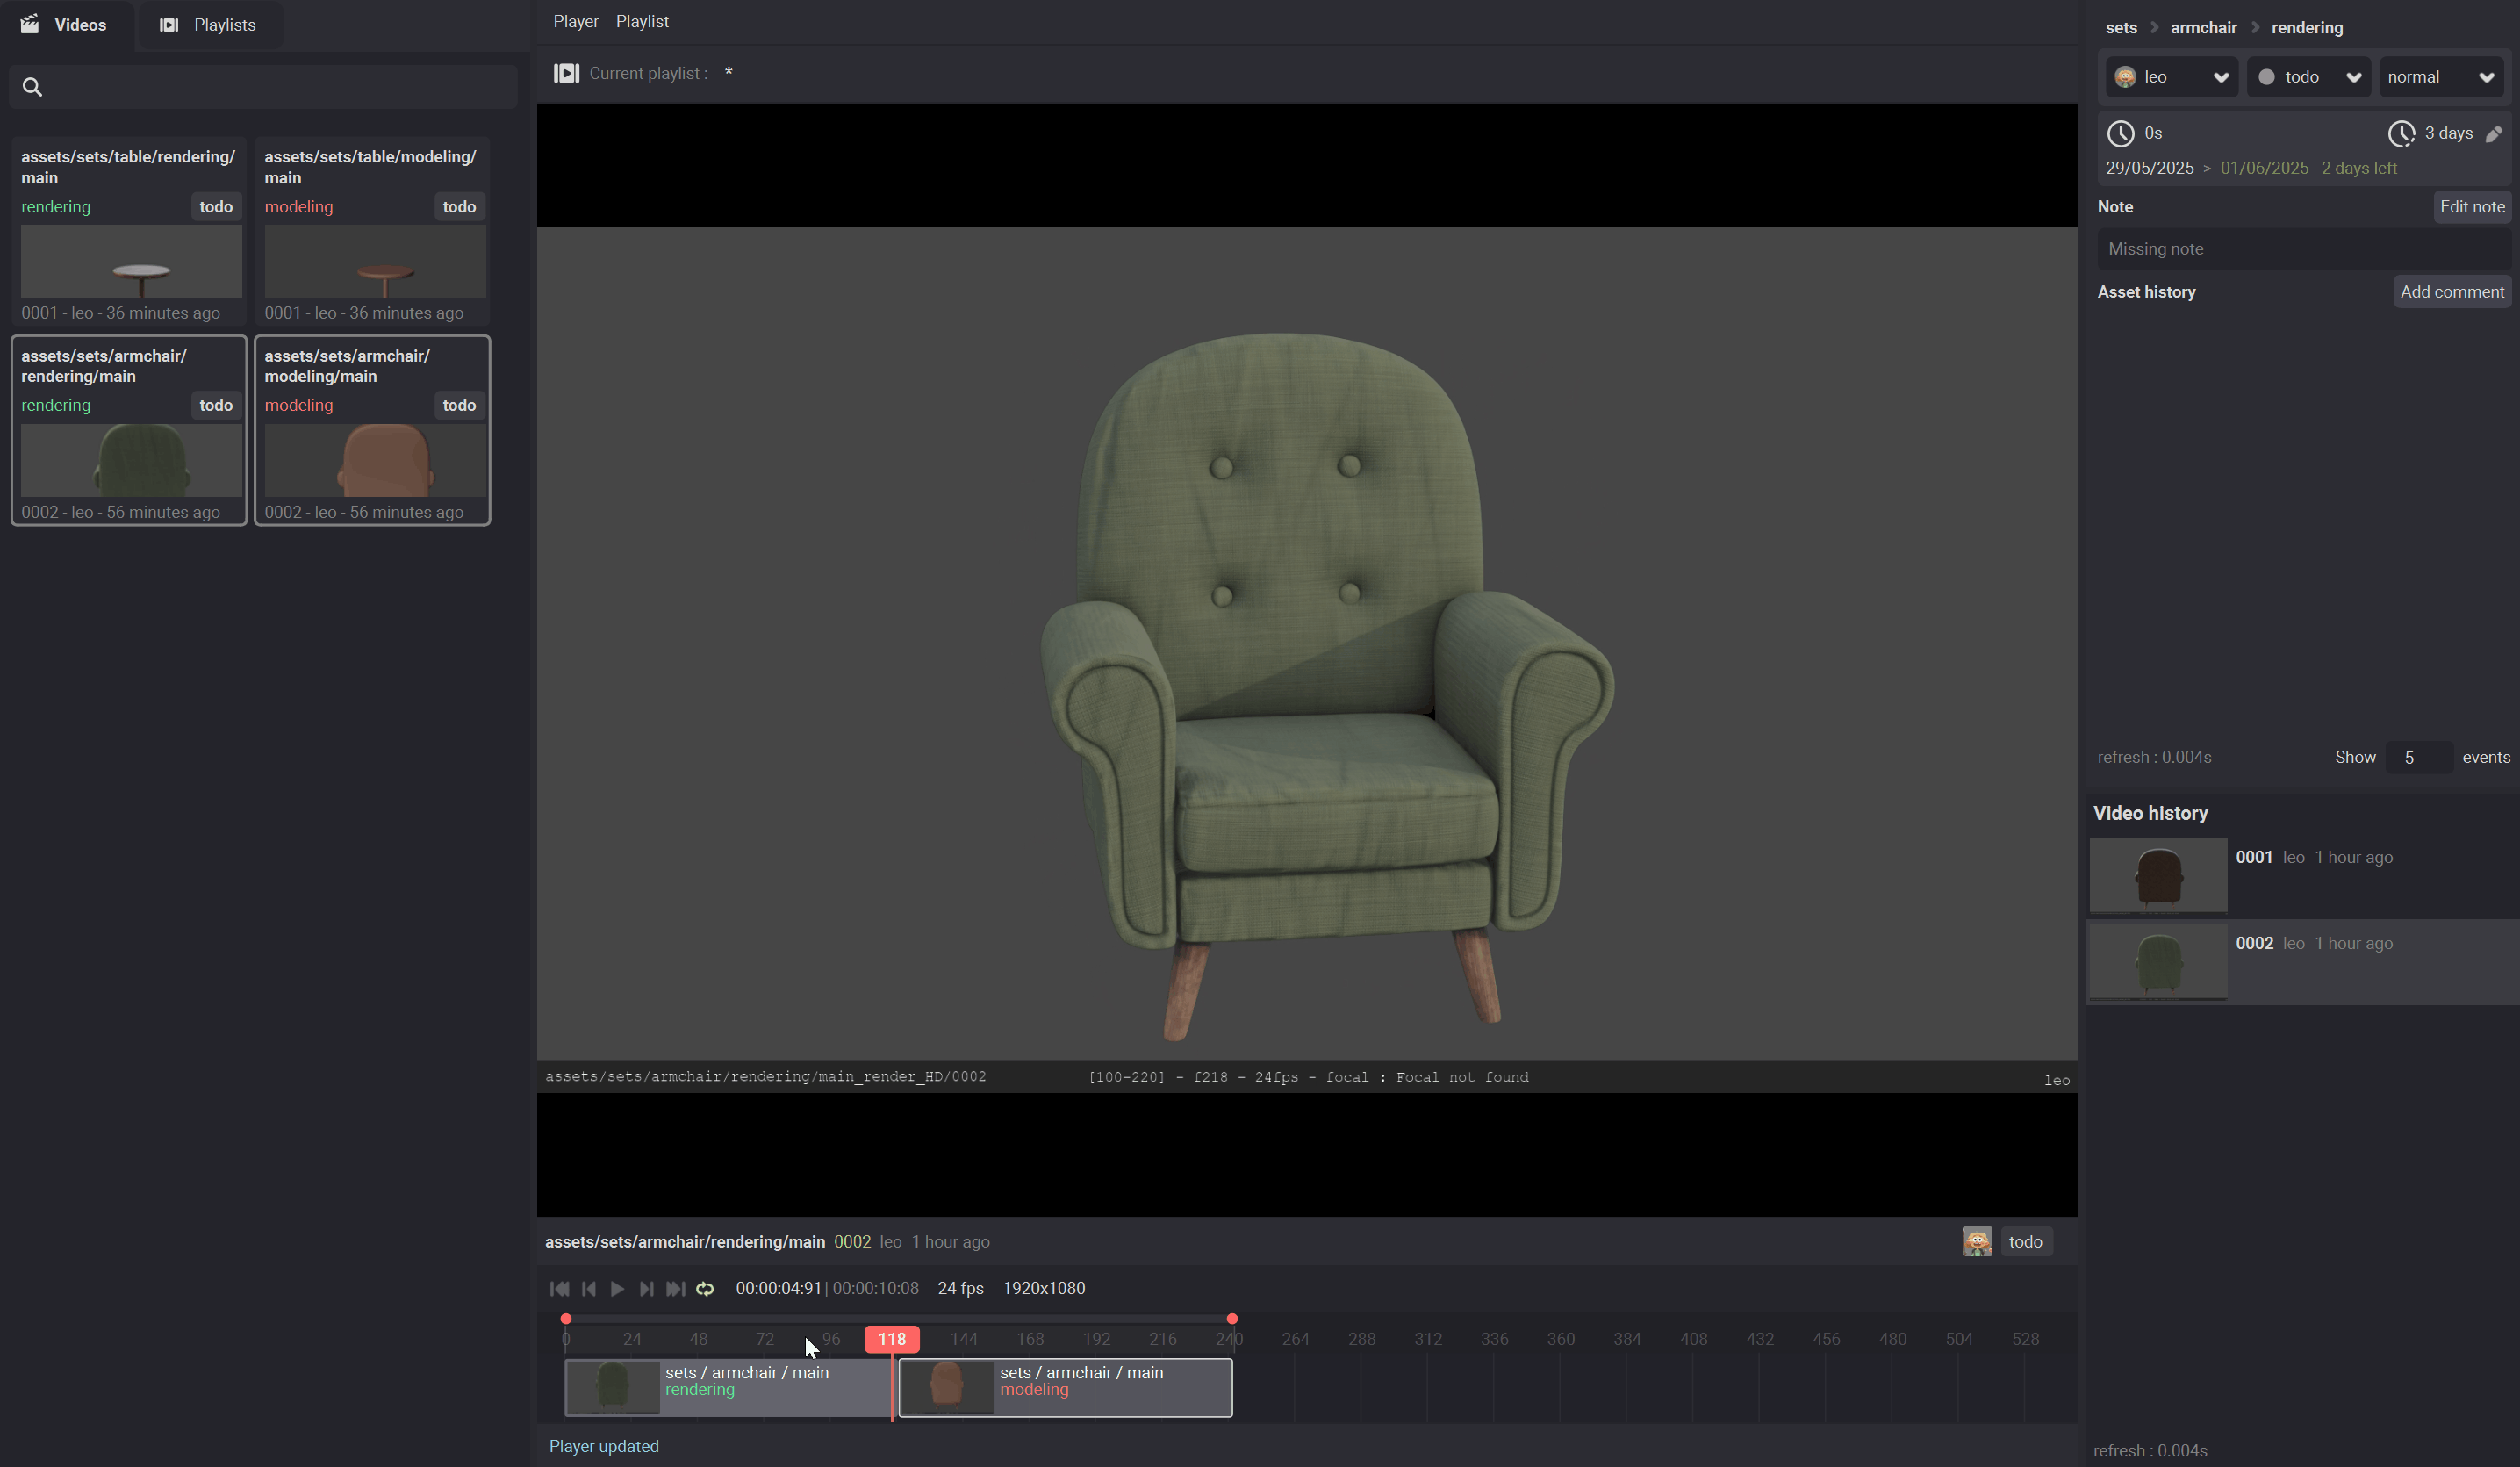Image resolution: width=2520 pixels, height=1467 pixels.
Task: Open the Player menu
Action: tap(575, 21)
